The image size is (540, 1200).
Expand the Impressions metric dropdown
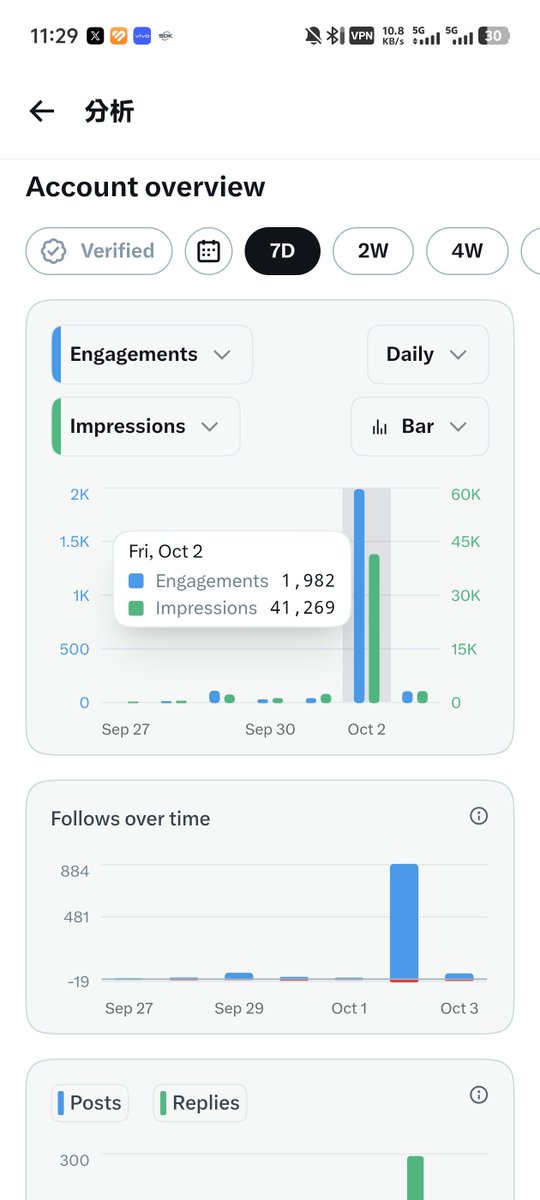[146, 426]
